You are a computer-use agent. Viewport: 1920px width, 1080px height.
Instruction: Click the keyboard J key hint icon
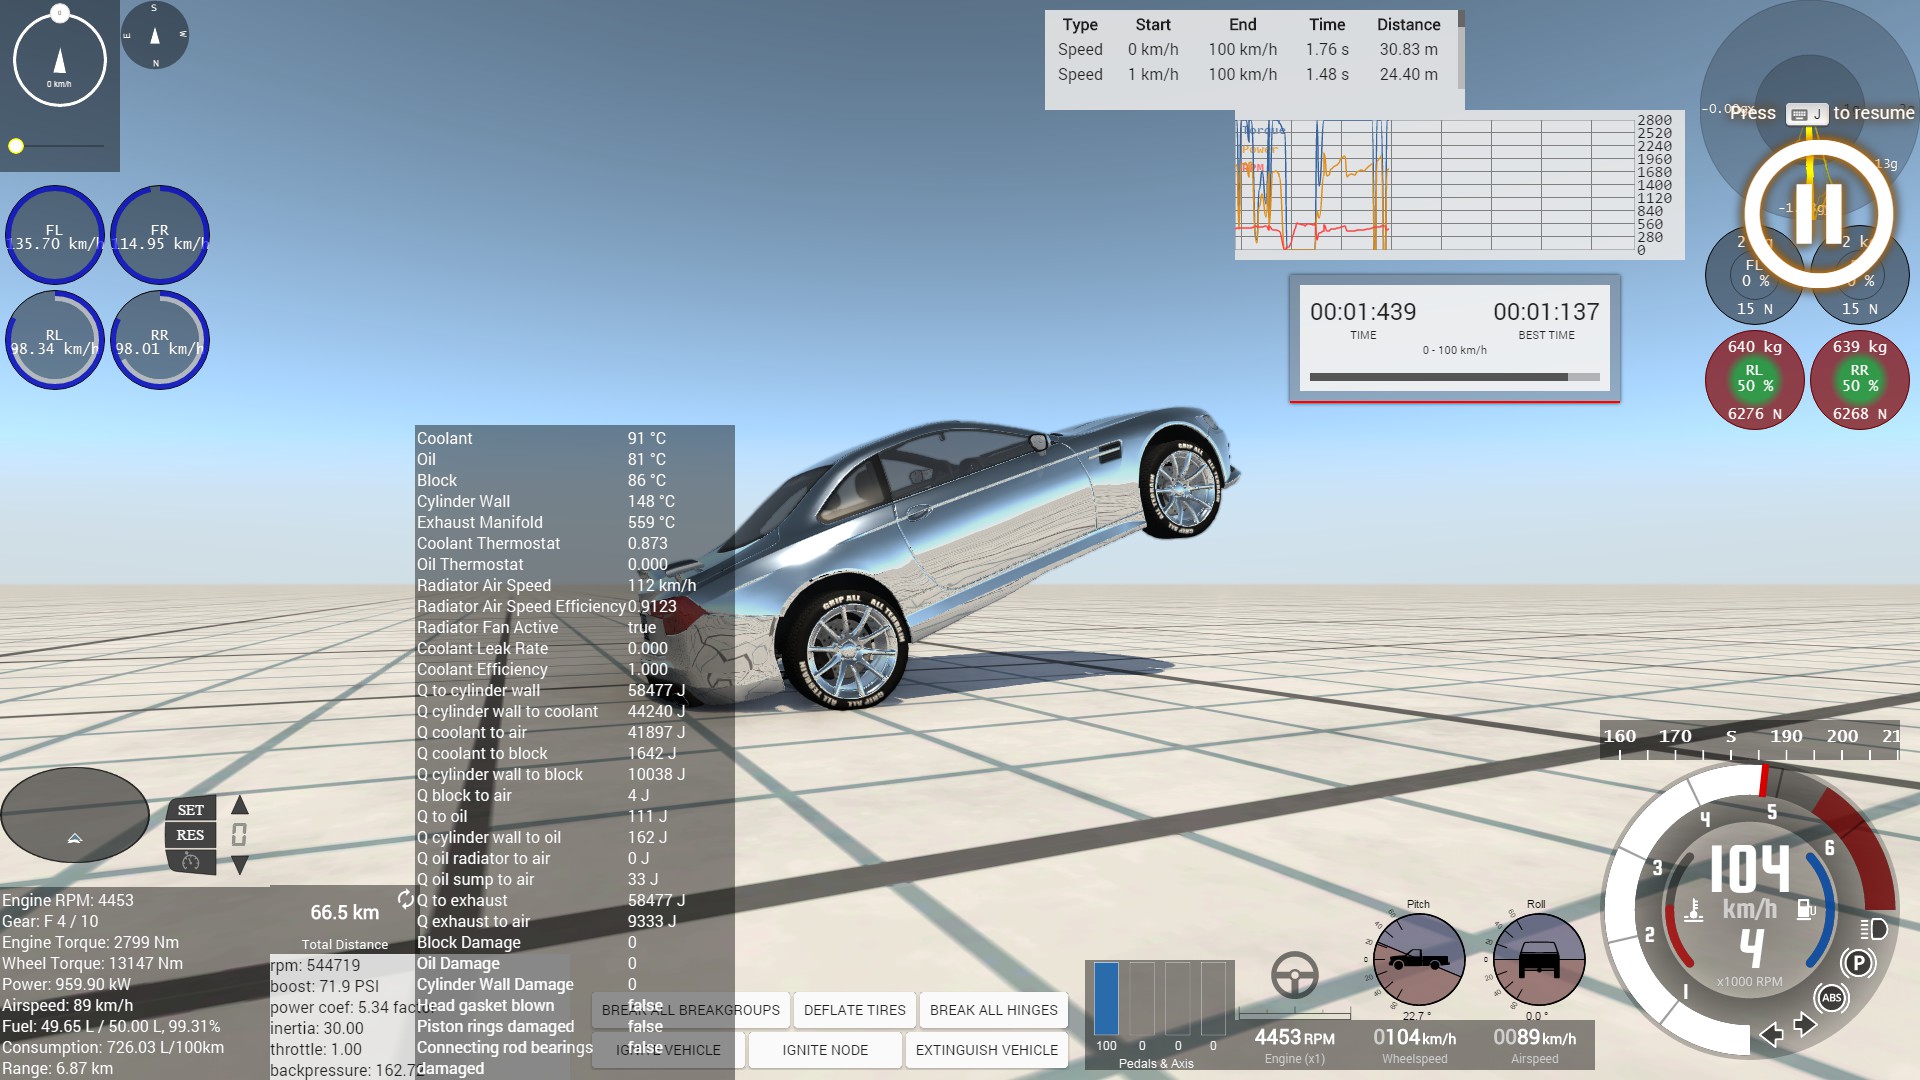1807,114
